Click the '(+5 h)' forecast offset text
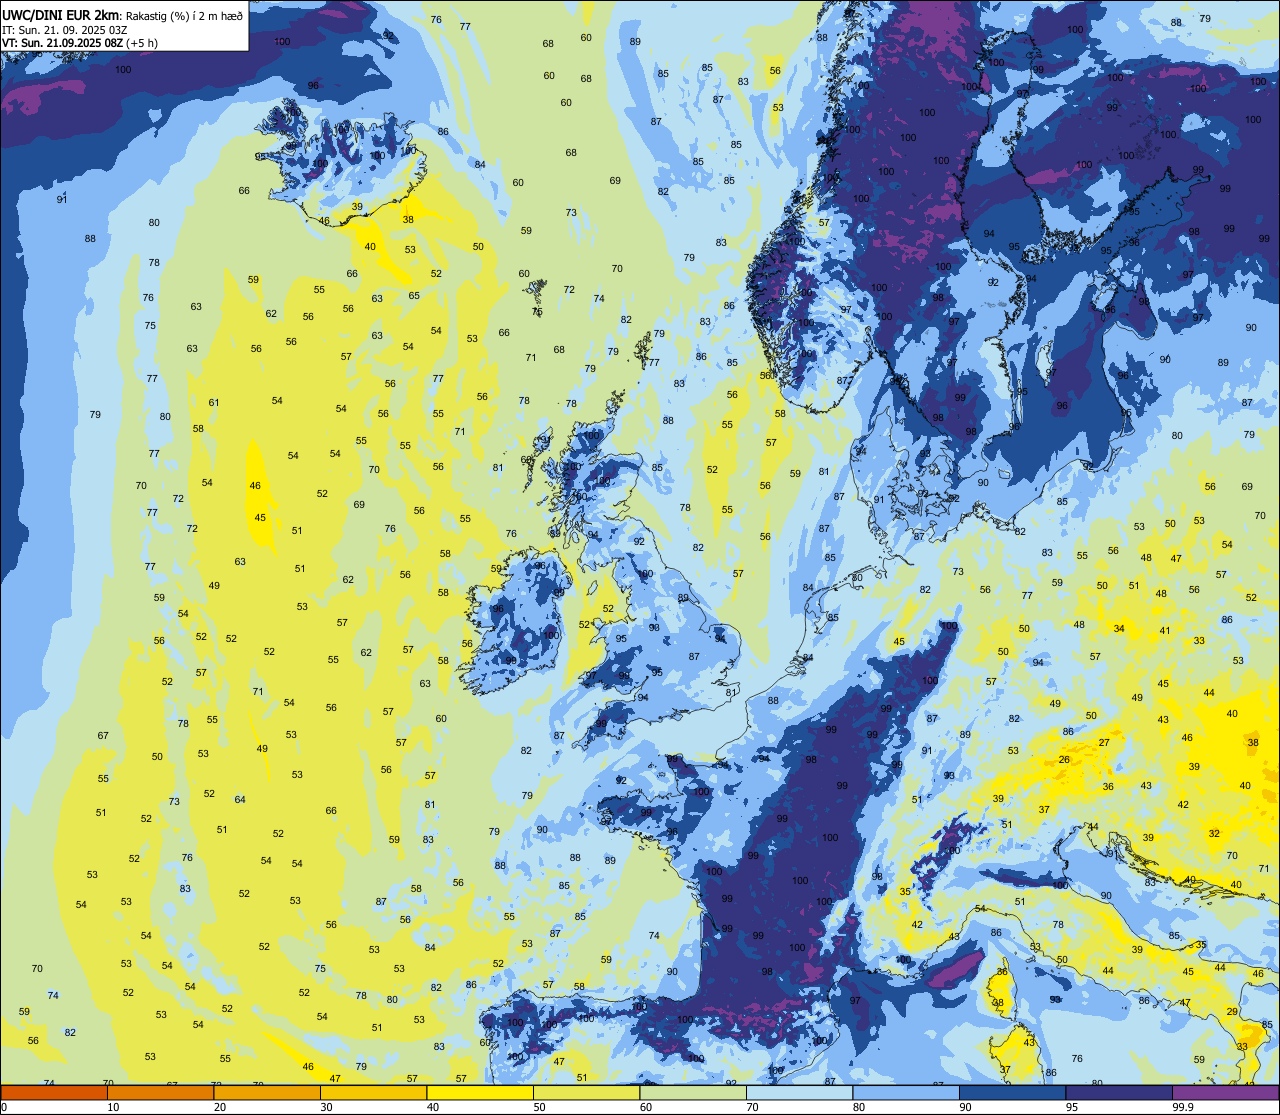The height and width of the screenshot is (1115, 1280). point(142,43)
